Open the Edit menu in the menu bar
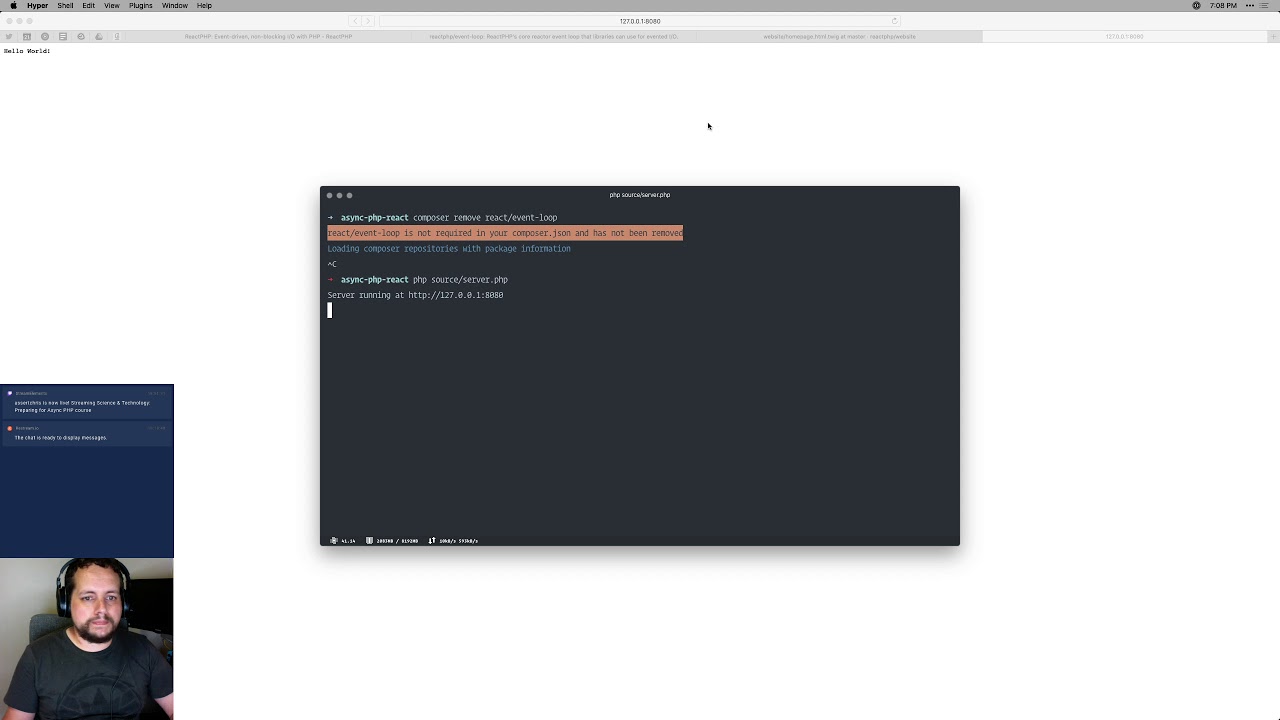The image size is (1280, 720). click(x=88, y=5)
